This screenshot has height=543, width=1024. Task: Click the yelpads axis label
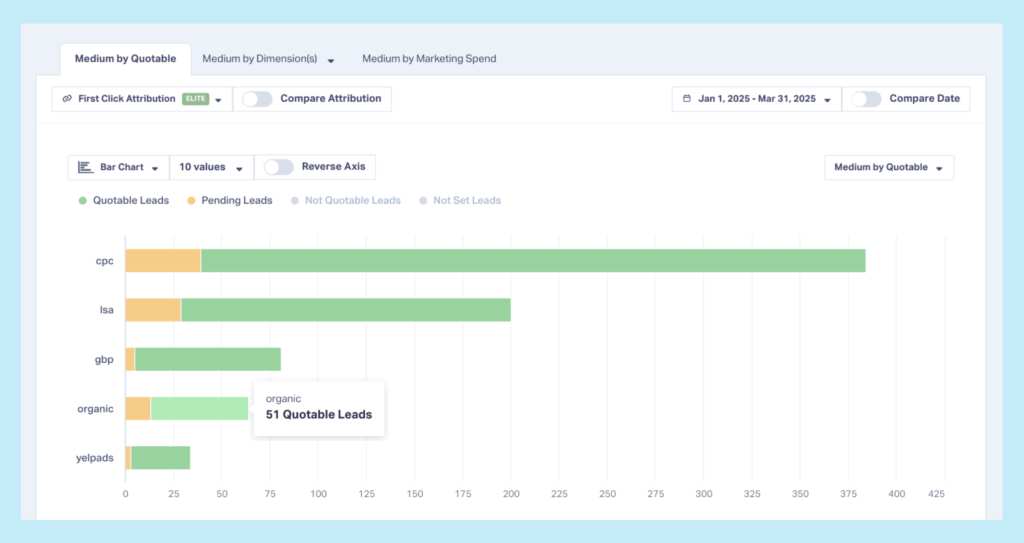95,458
